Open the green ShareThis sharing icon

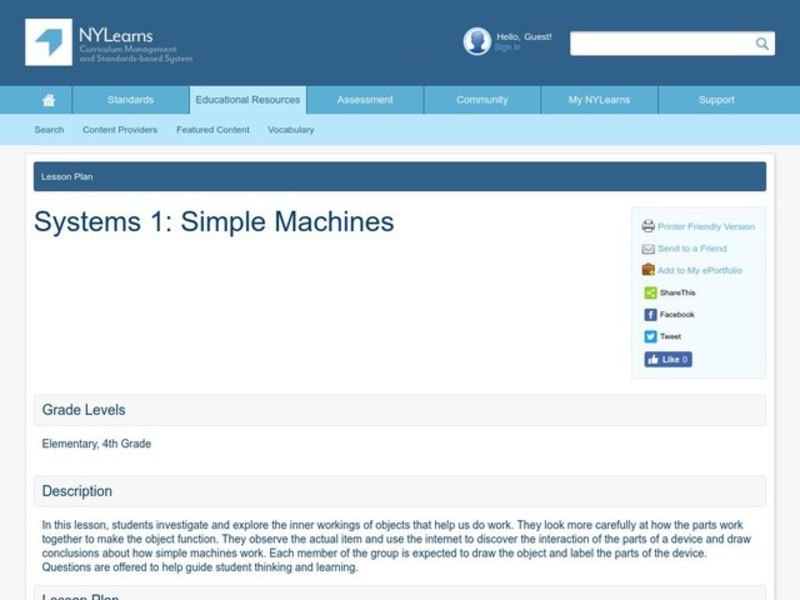(650, 292)
